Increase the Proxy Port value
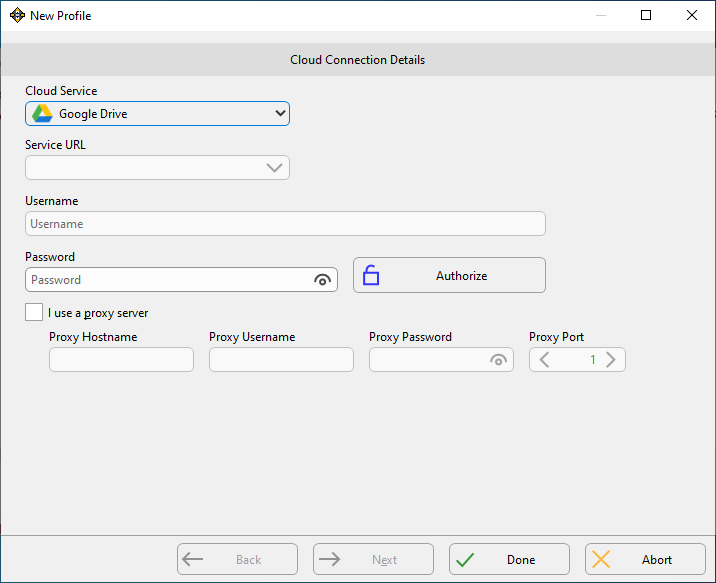Viewport: 716px width, 583px height. [611, 360]
